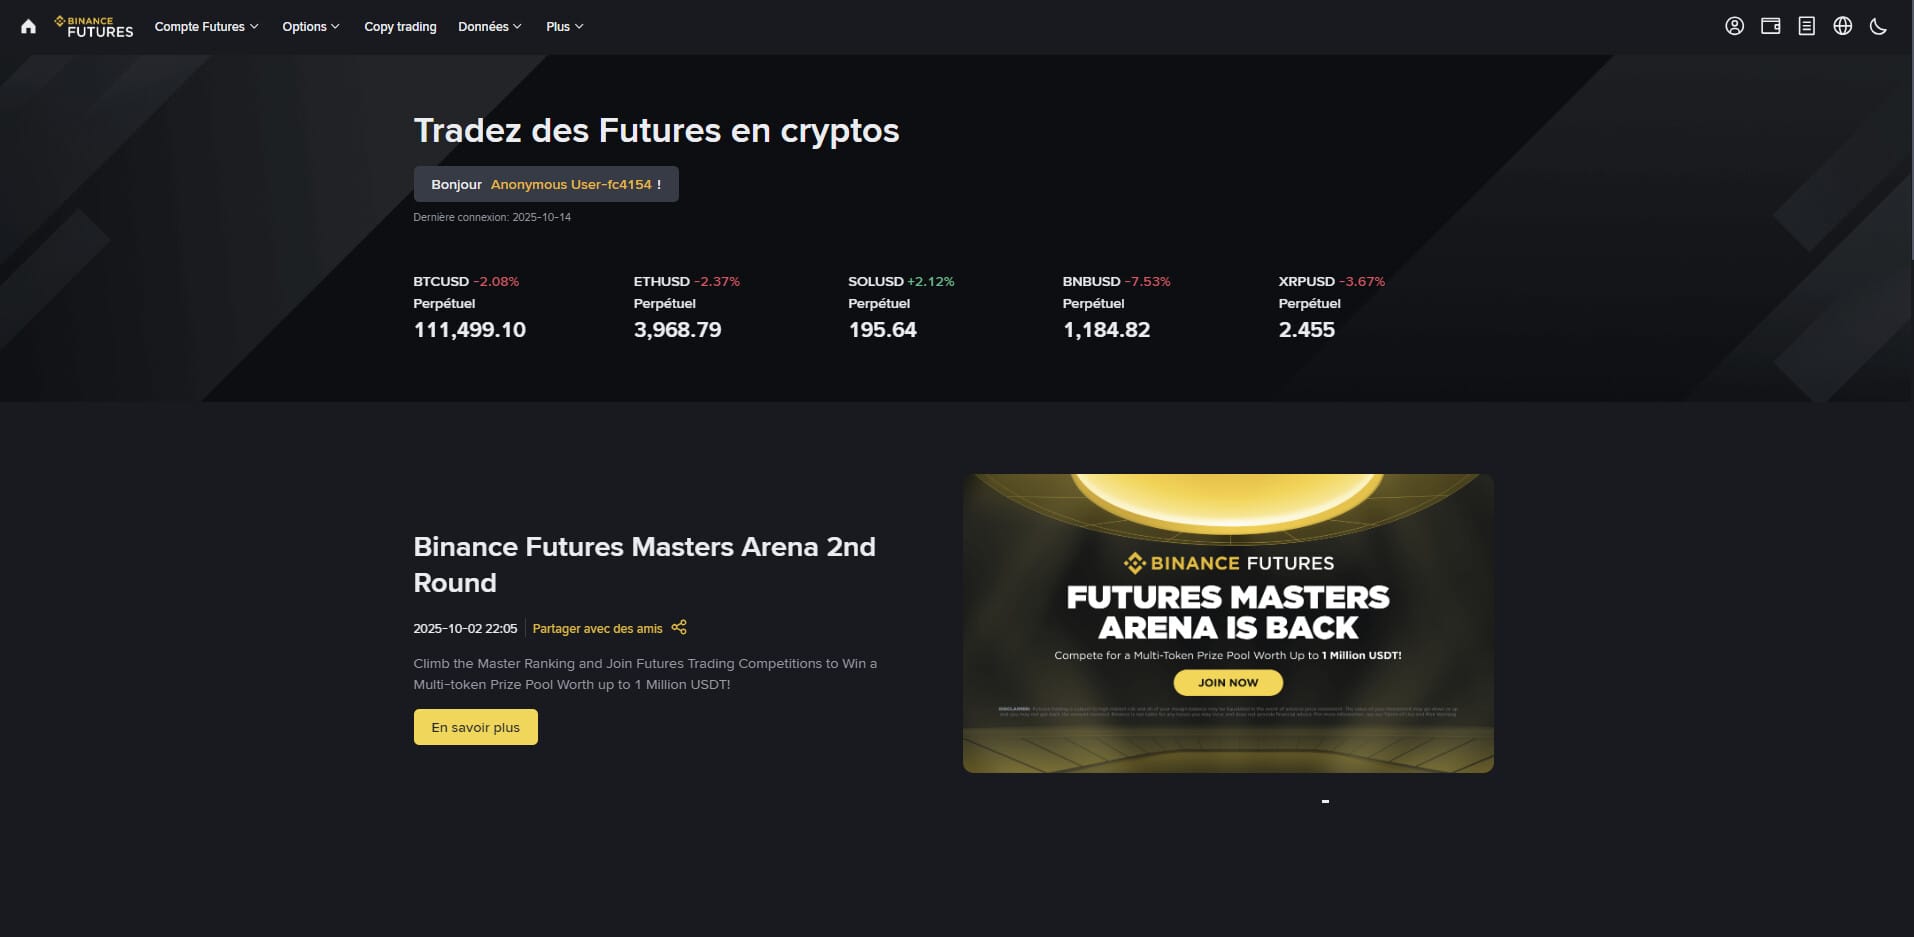Click the Futures Masters Arena banner image
Viewport: 1914px width, 937px height.
1228,622
